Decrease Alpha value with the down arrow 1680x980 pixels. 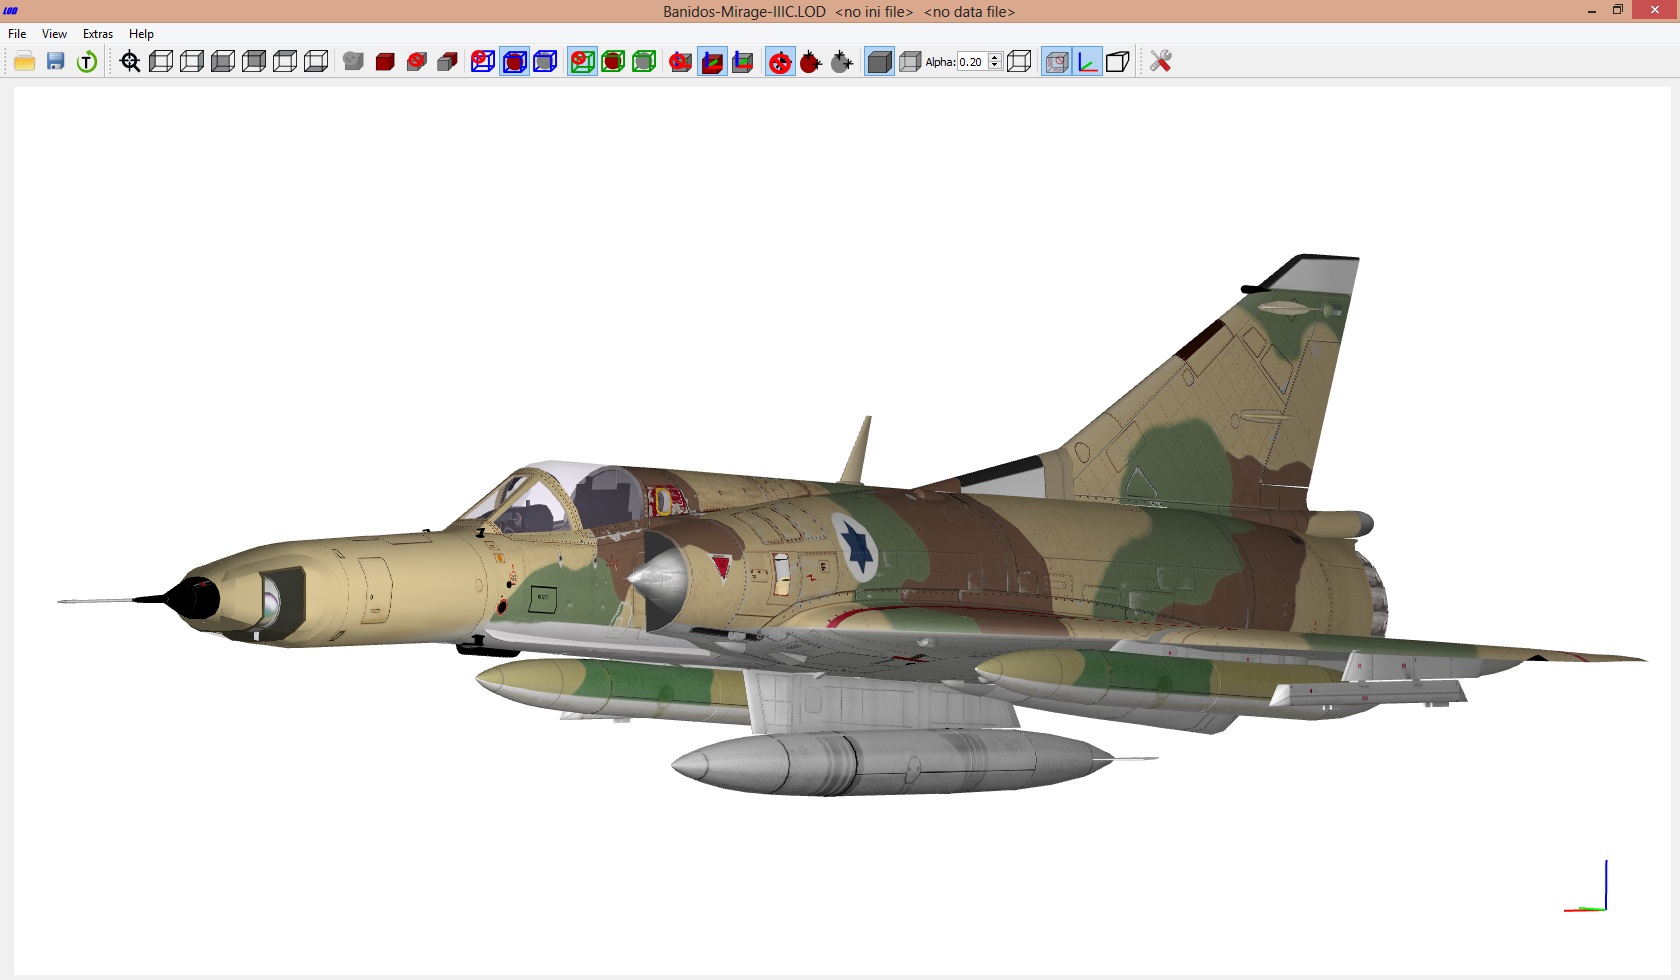click(995, 66)
